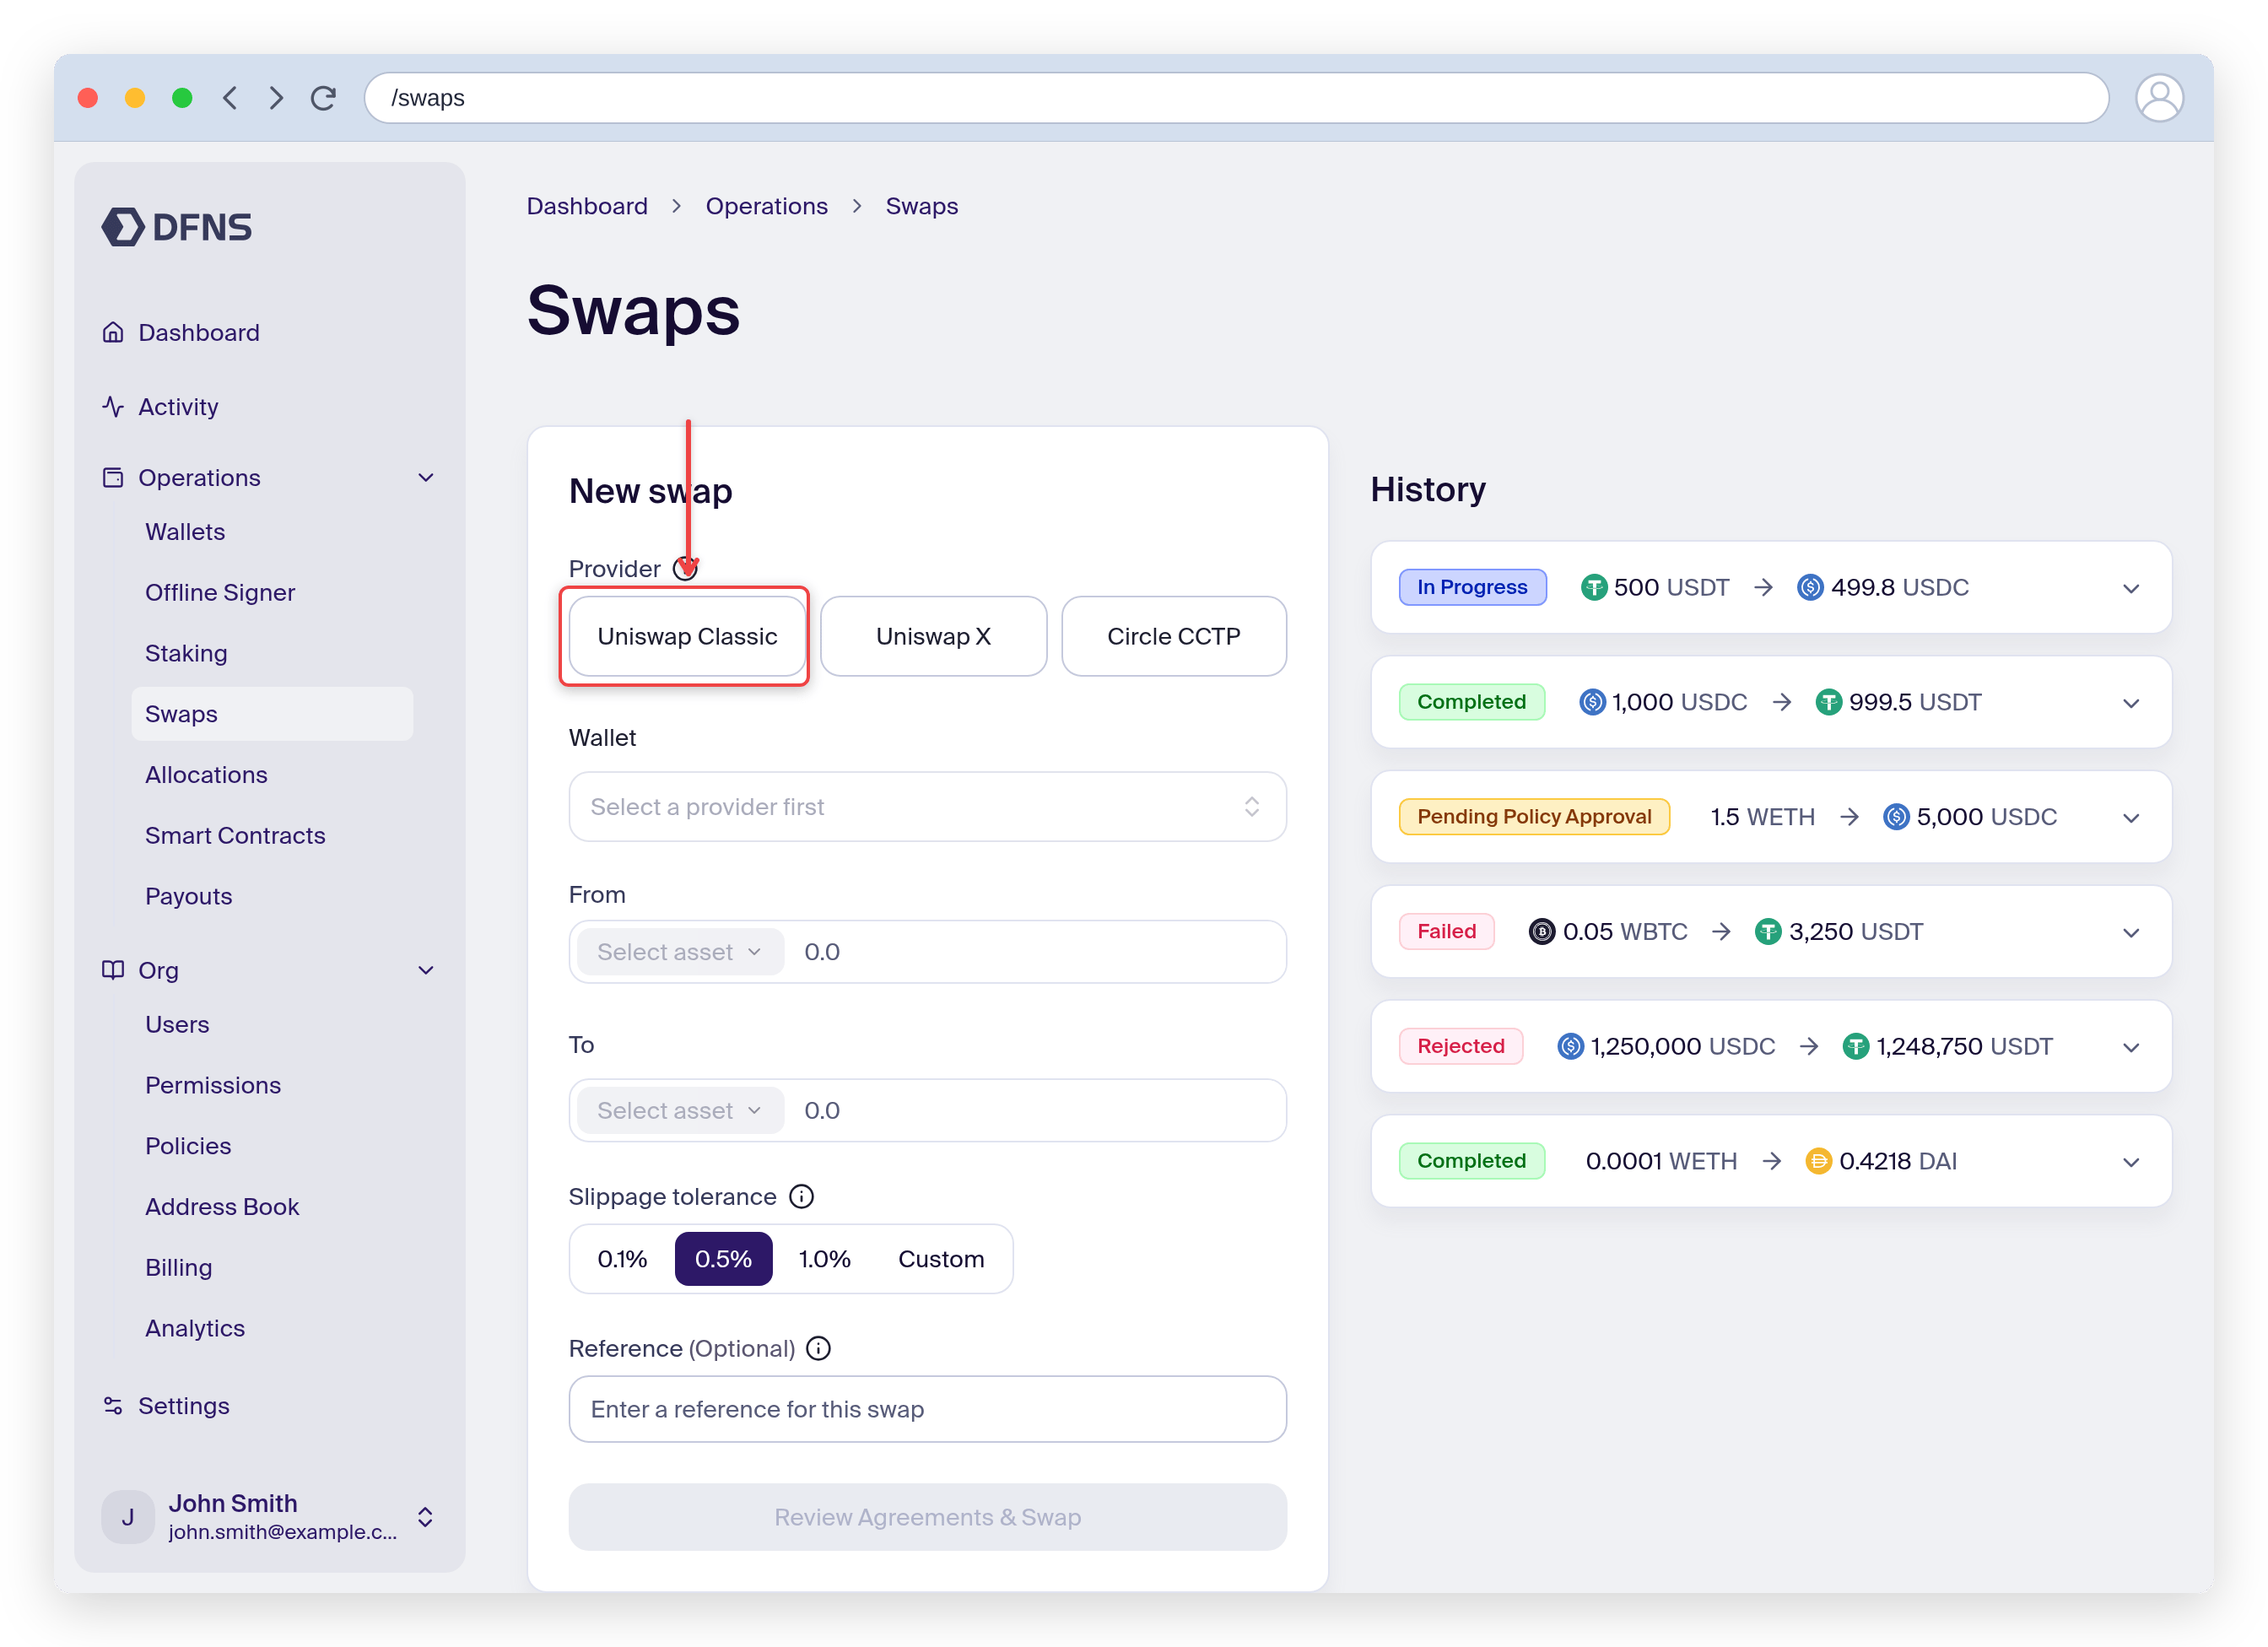Show the Reference info icon
Screen dimensions: 2268x1647
818,1349
